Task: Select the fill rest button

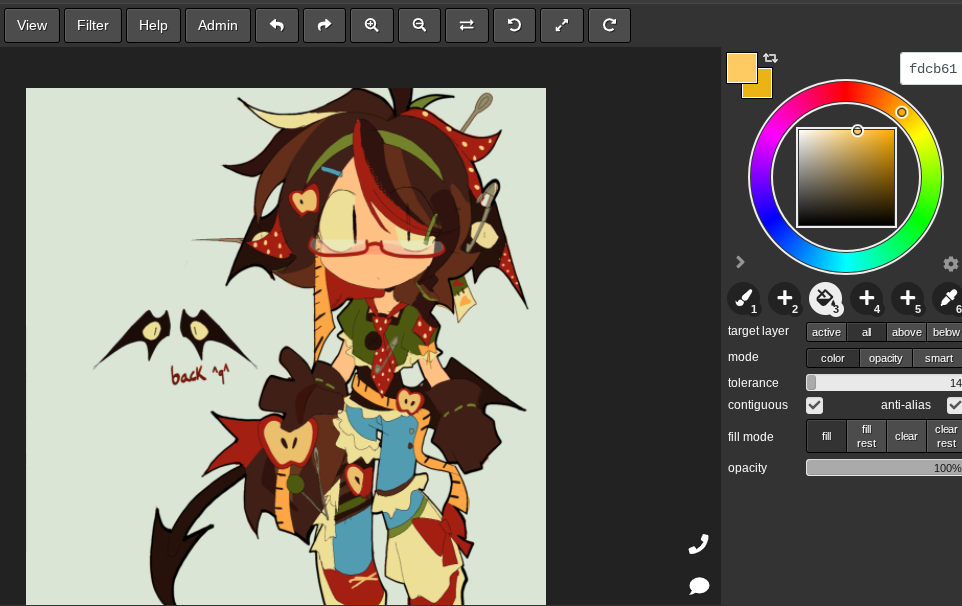Action: tap(866, 436)
